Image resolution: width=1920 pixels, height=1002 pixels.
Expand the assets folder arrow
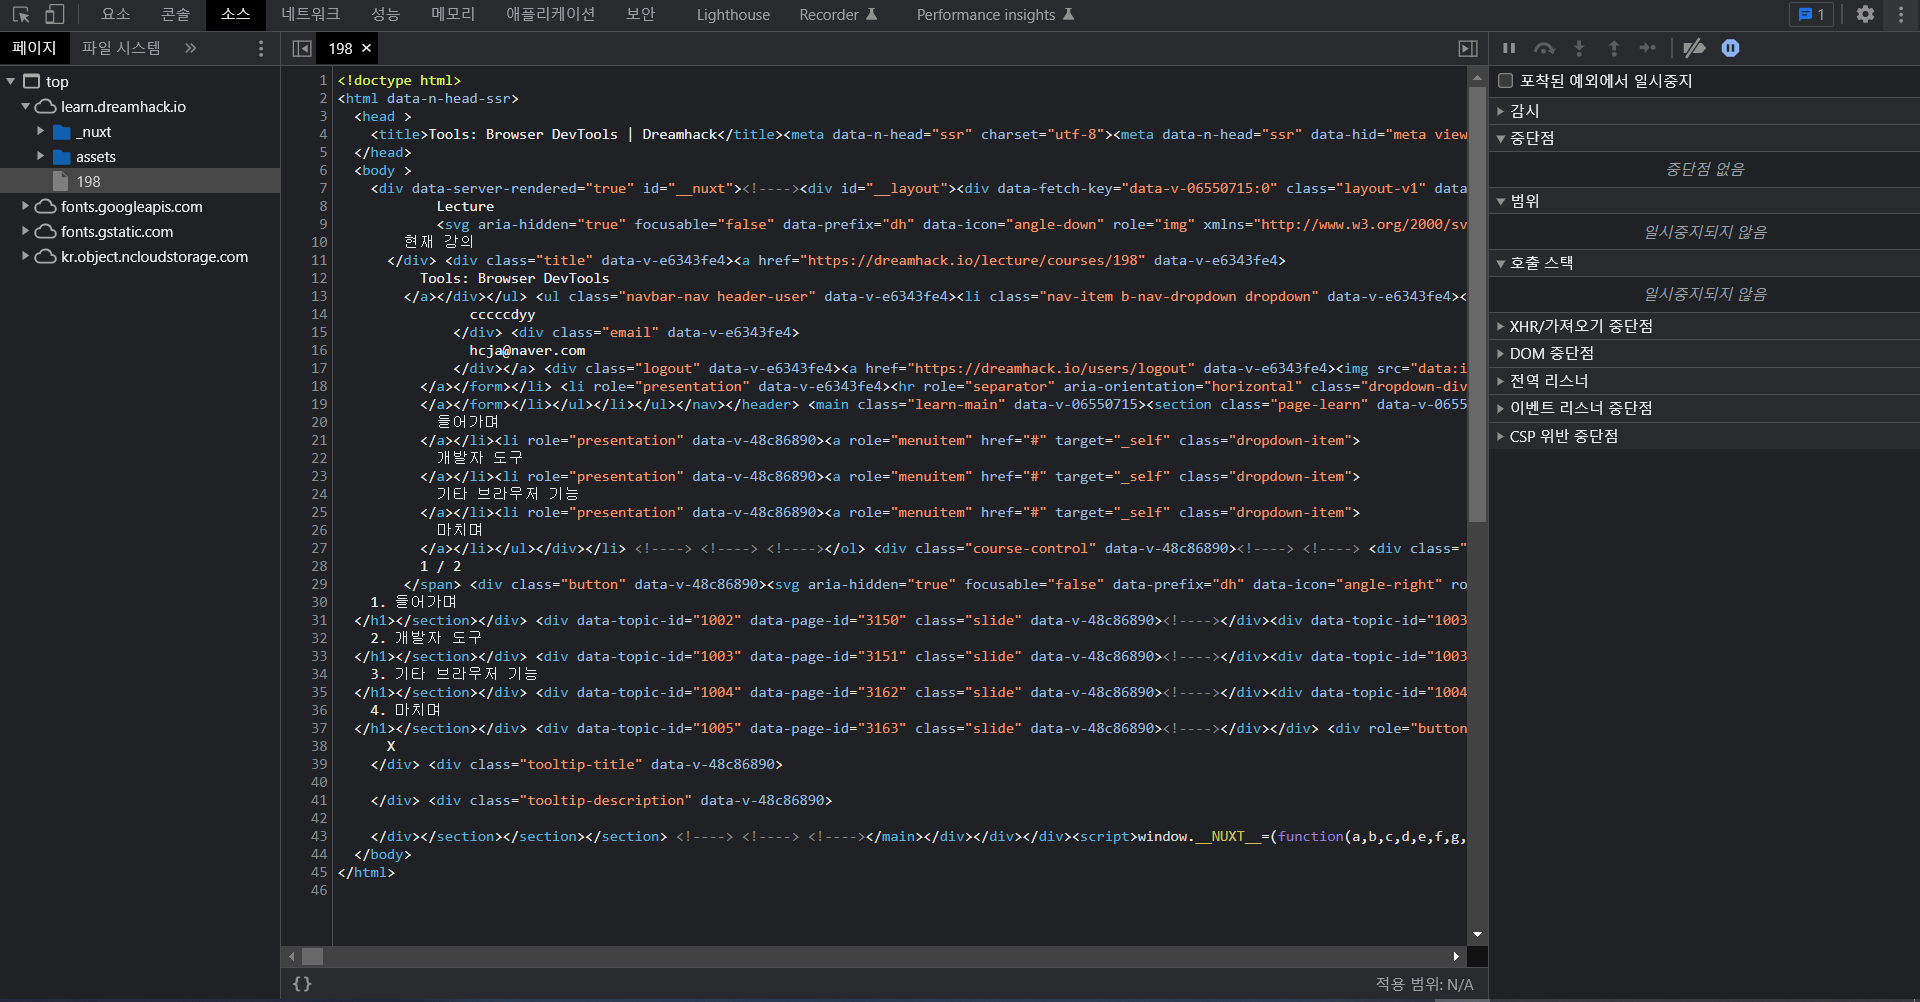(41, 157)
